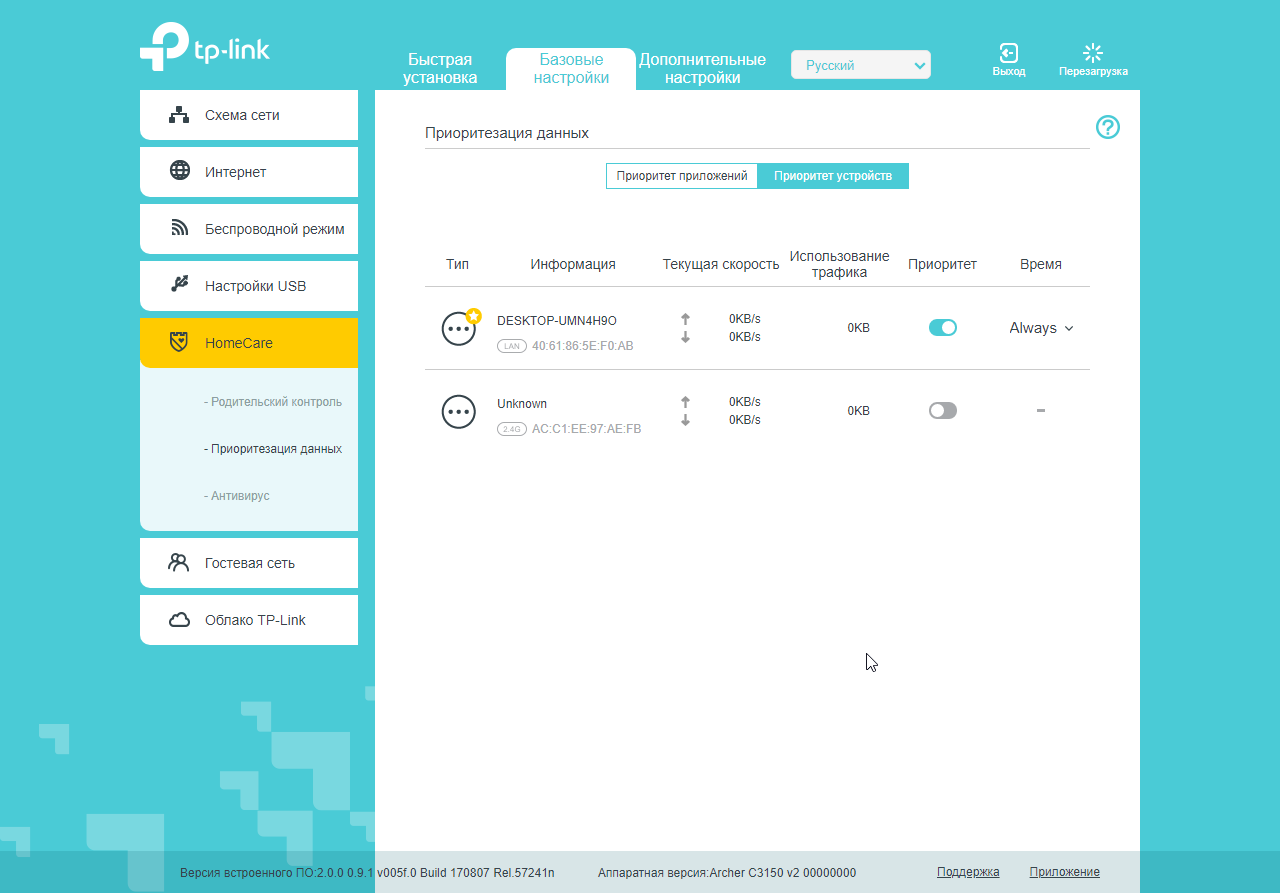Viewport: 1280px width, 893px height.
Task: Click the wireless signal icon
Action: pos(180,228)
